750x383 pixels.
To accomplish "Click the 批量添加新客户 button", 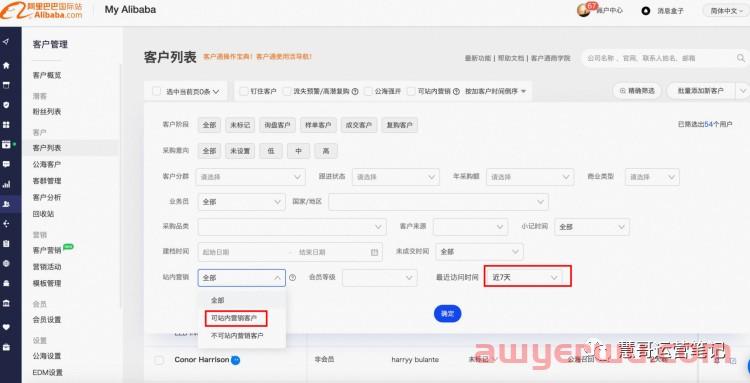I will (701, 90).
